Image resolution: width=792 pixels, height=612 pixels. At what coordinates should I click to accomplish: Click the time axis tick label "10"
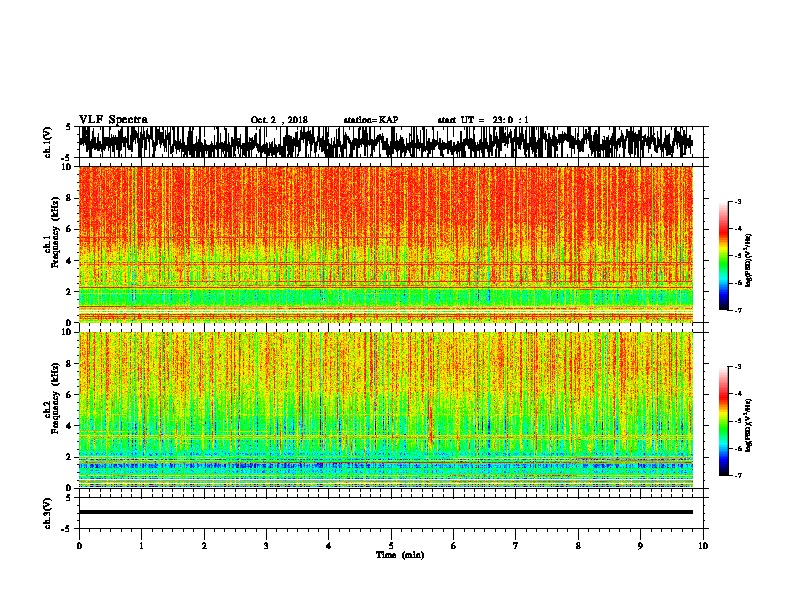(703, 546)
